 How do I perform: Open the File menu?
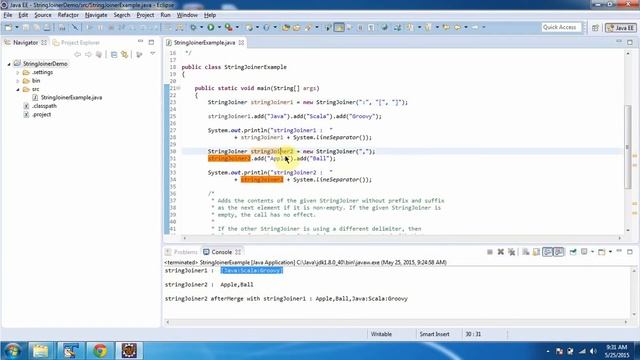click(8, 15)
